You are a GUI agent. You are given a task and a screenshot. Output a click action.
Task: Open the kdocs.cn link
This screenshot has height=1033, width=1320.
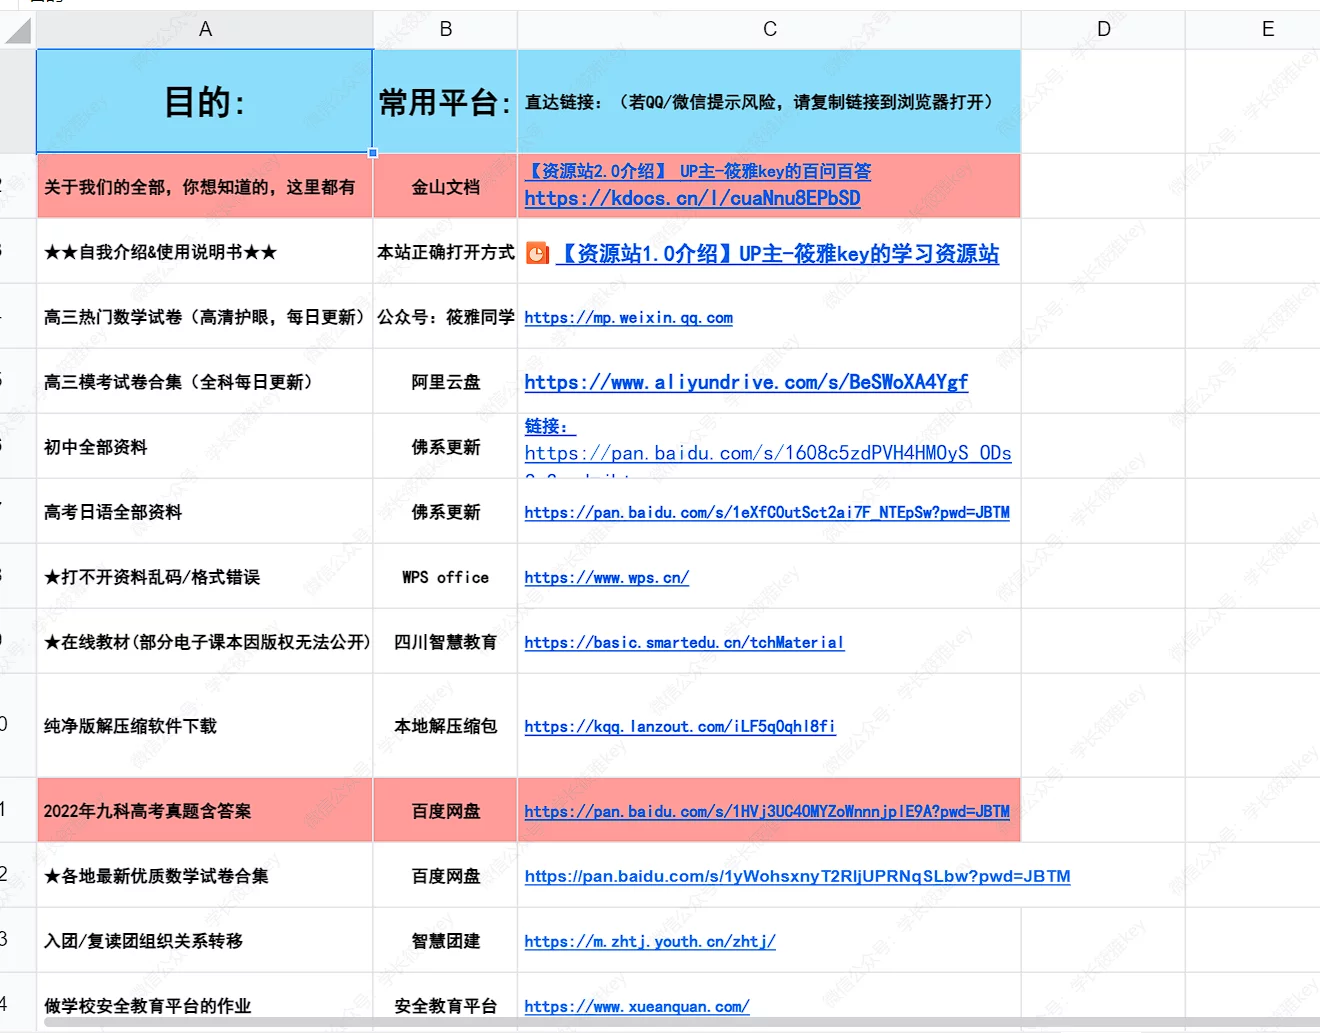pos(692,199)
